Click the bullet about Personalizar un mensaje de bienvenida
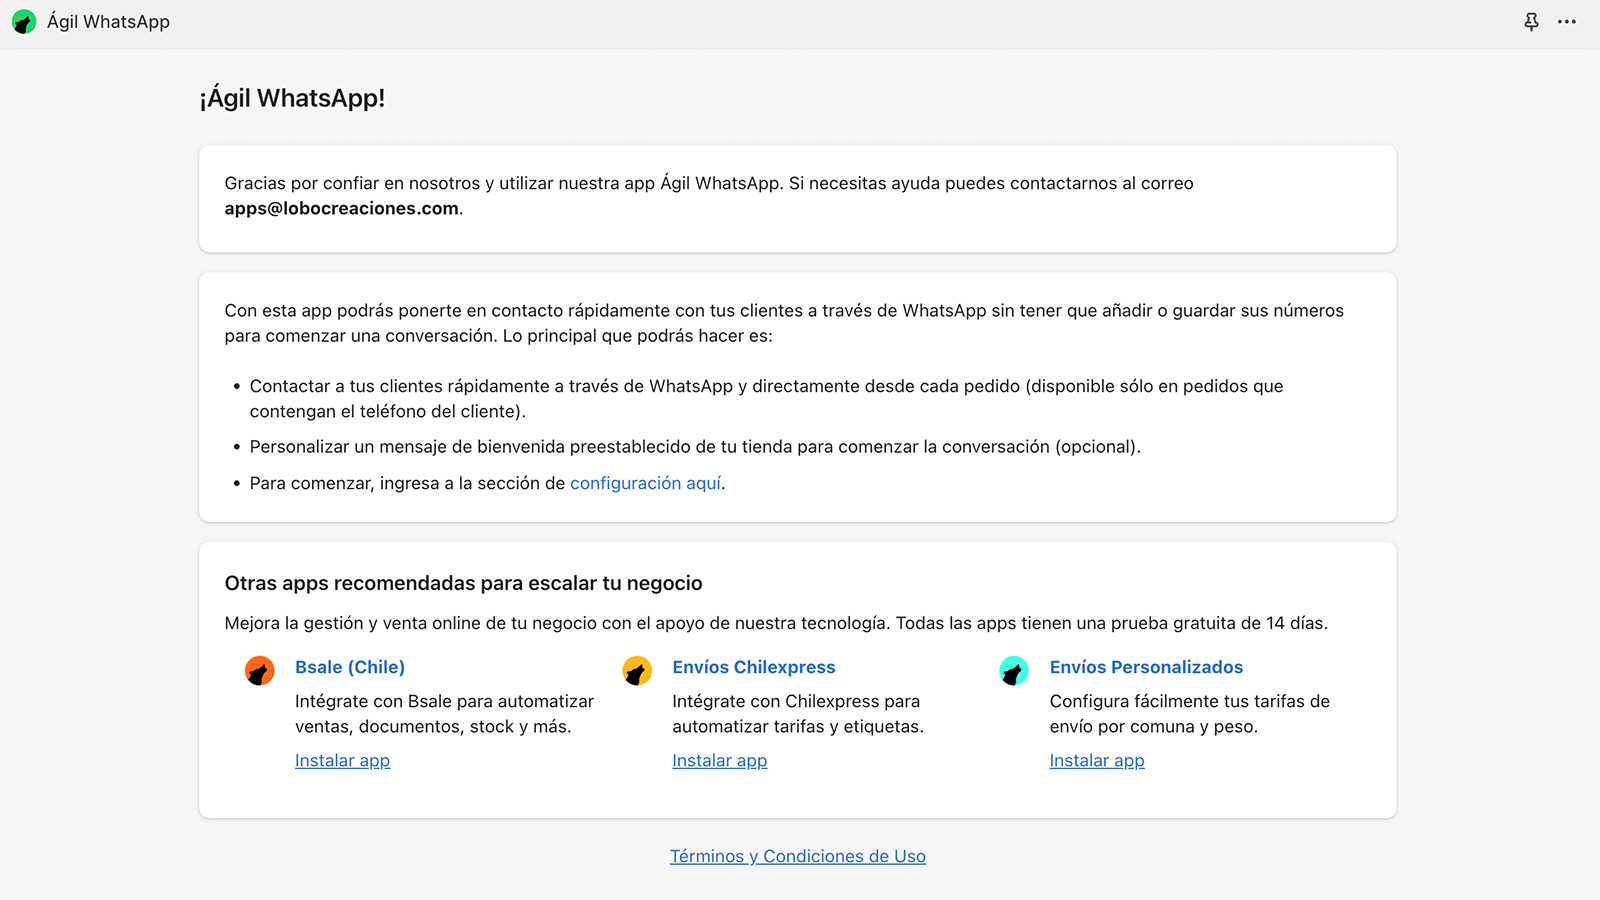1600x900 pixels. pos(695,447)
